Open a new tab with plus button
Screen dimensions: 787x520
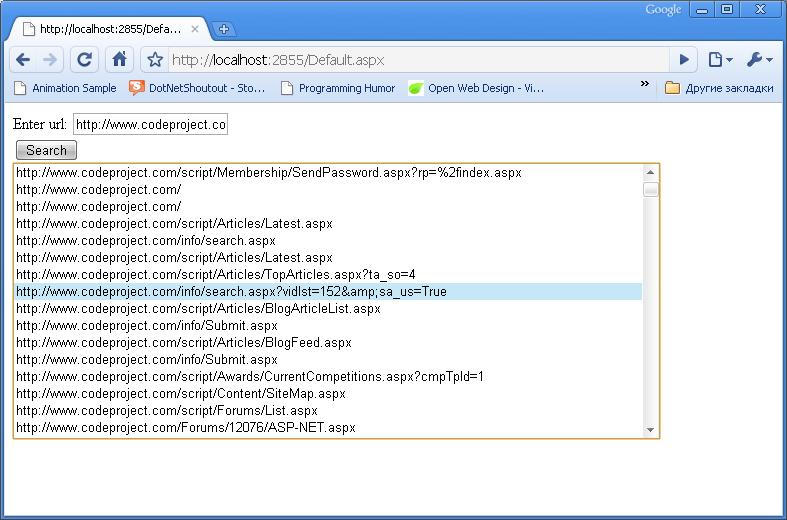pos(224,29)
